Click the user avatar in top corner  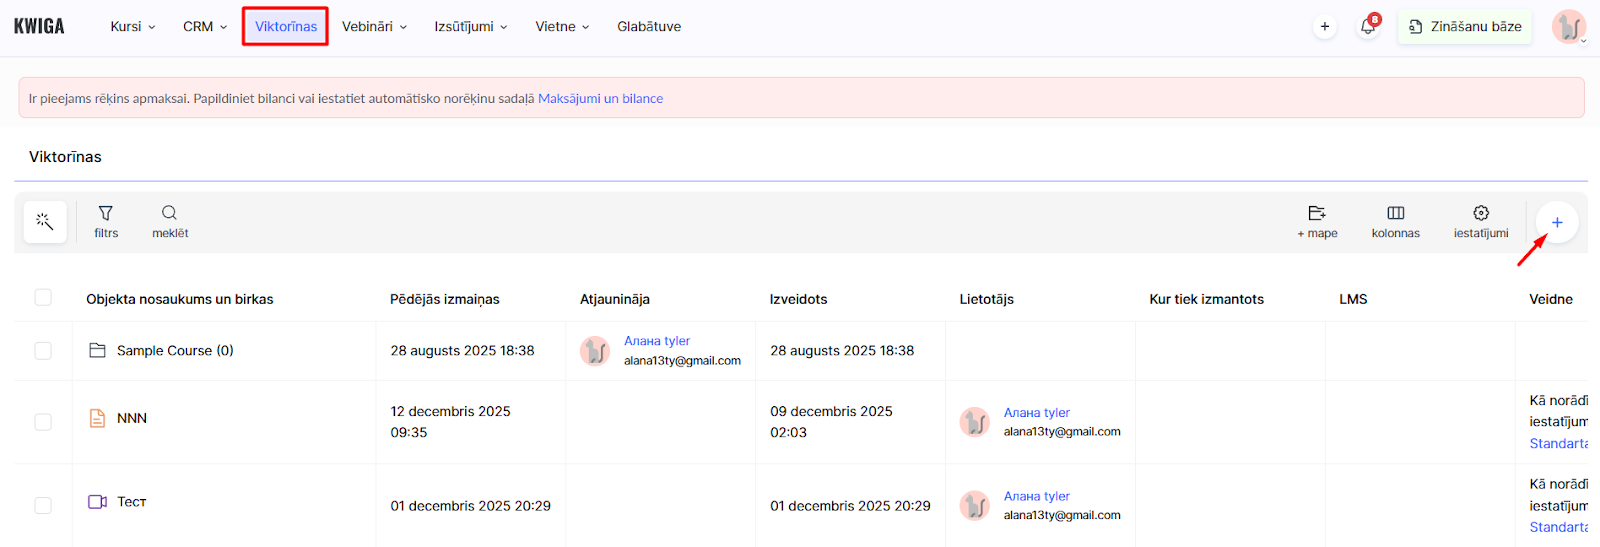tap(1568, 27)
